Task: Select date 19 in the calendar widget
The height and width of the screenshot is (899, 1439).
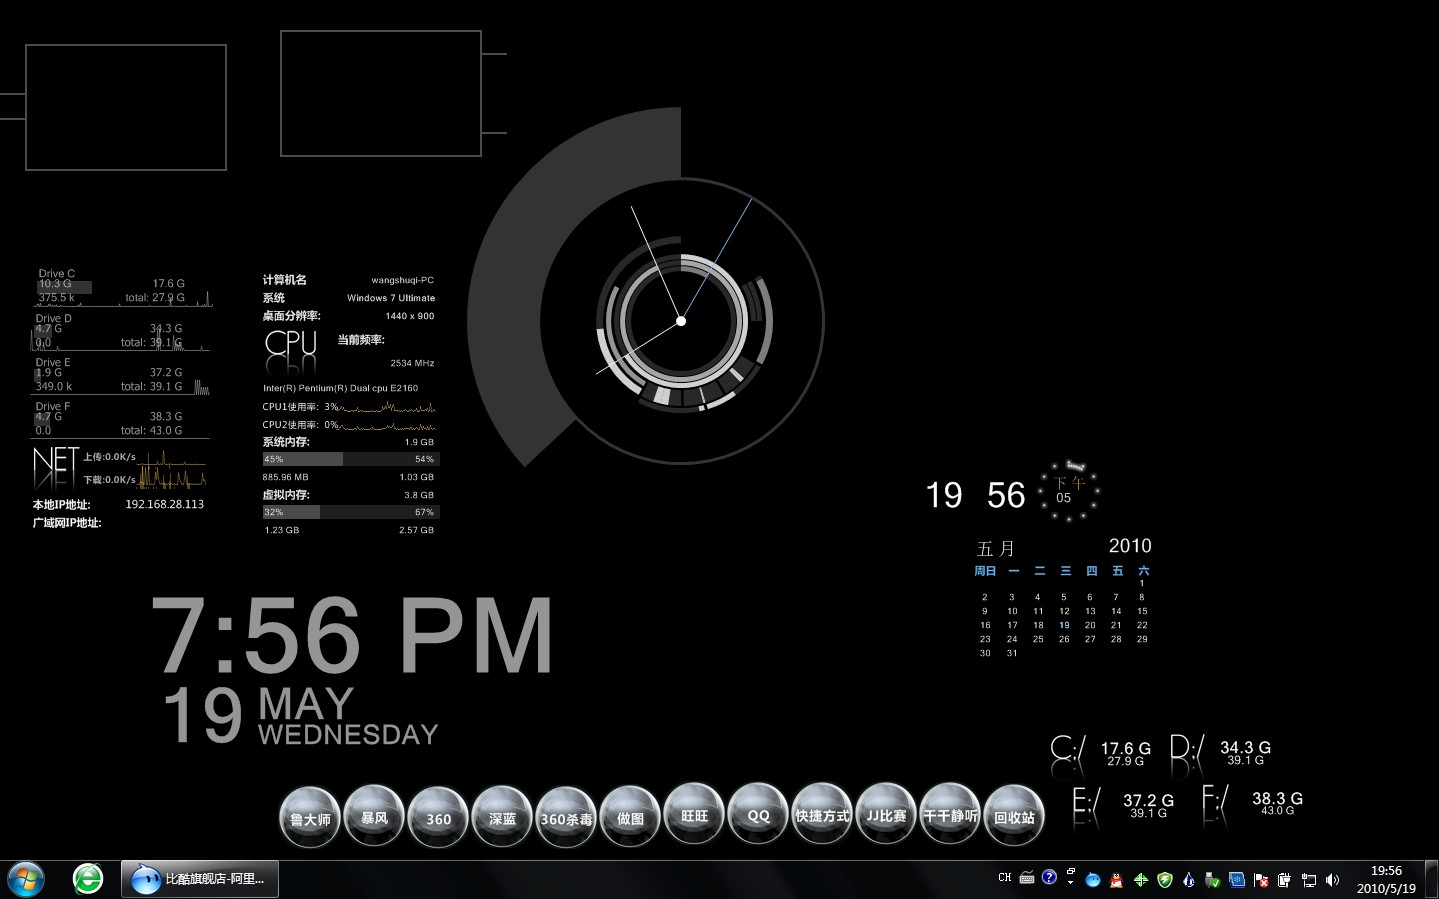Action: (1064, 625)
